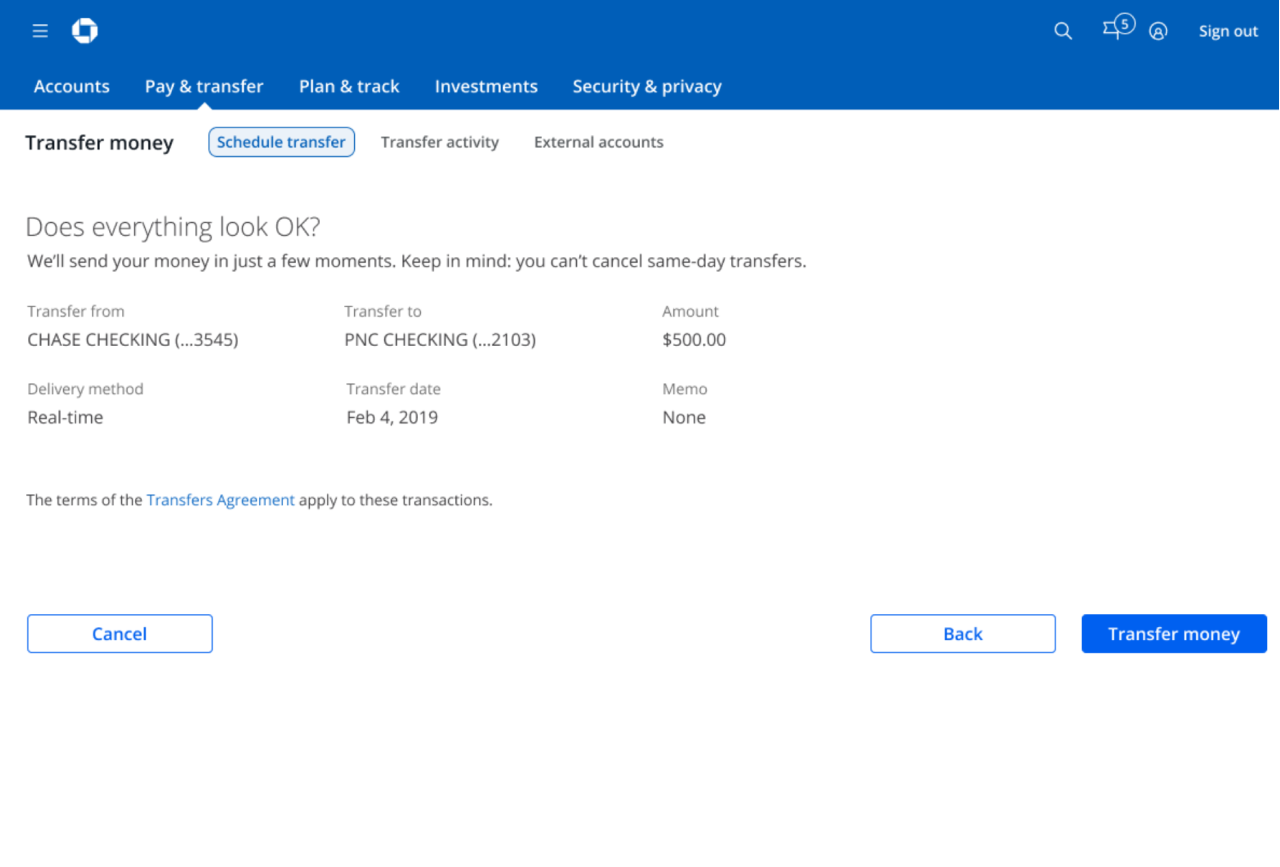The image size is (1280, 867).
Task: Open notifications flag icon with badge 5
Action: pos(1118,28)
